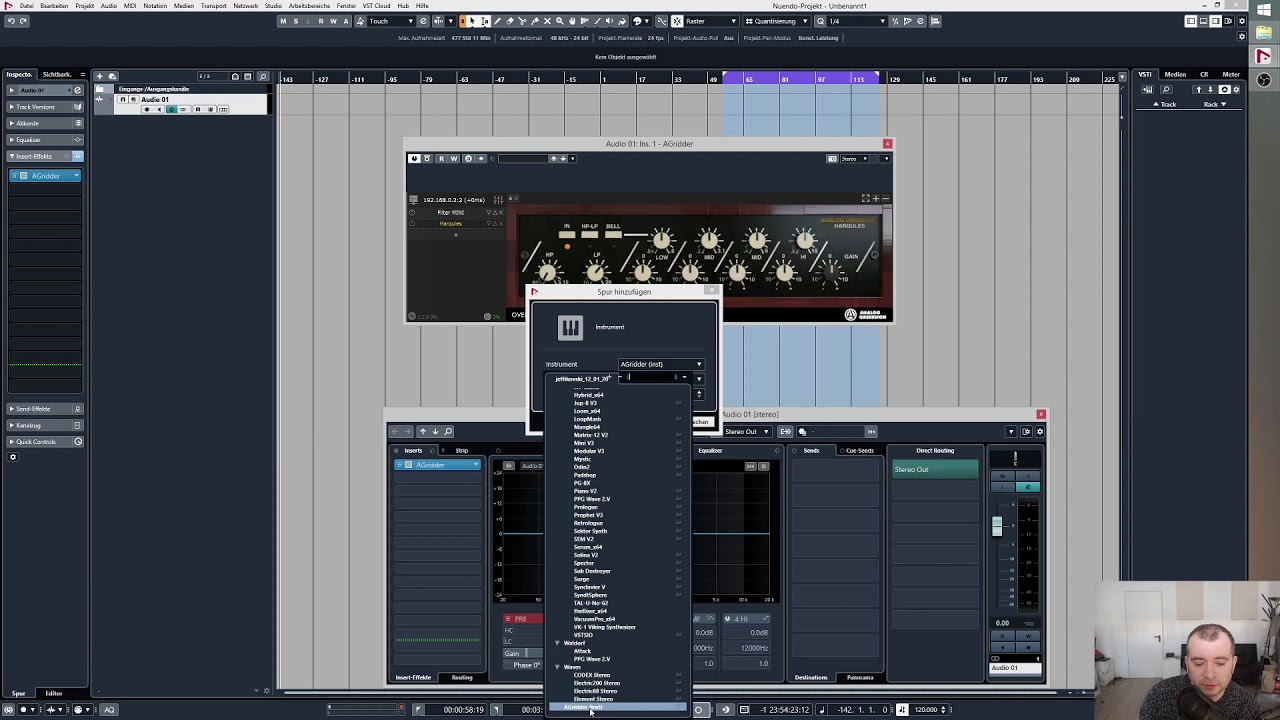Close the AGridder plugin window
Image resolution: width=1280 pixels, height=720 pixels.
tap(887, 144)
